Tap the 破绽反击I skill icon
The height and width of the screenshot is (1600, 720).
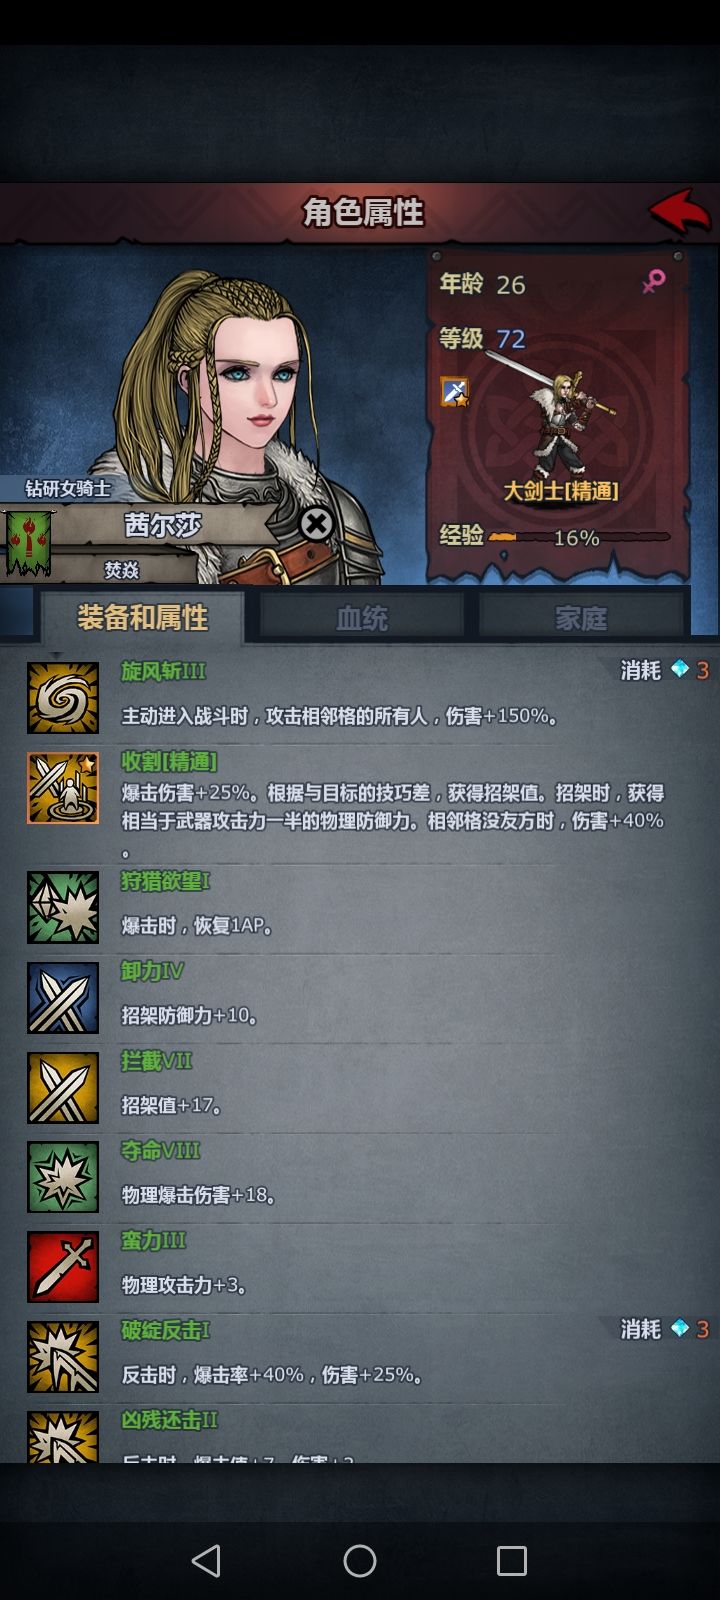[x=63, y=1357]
